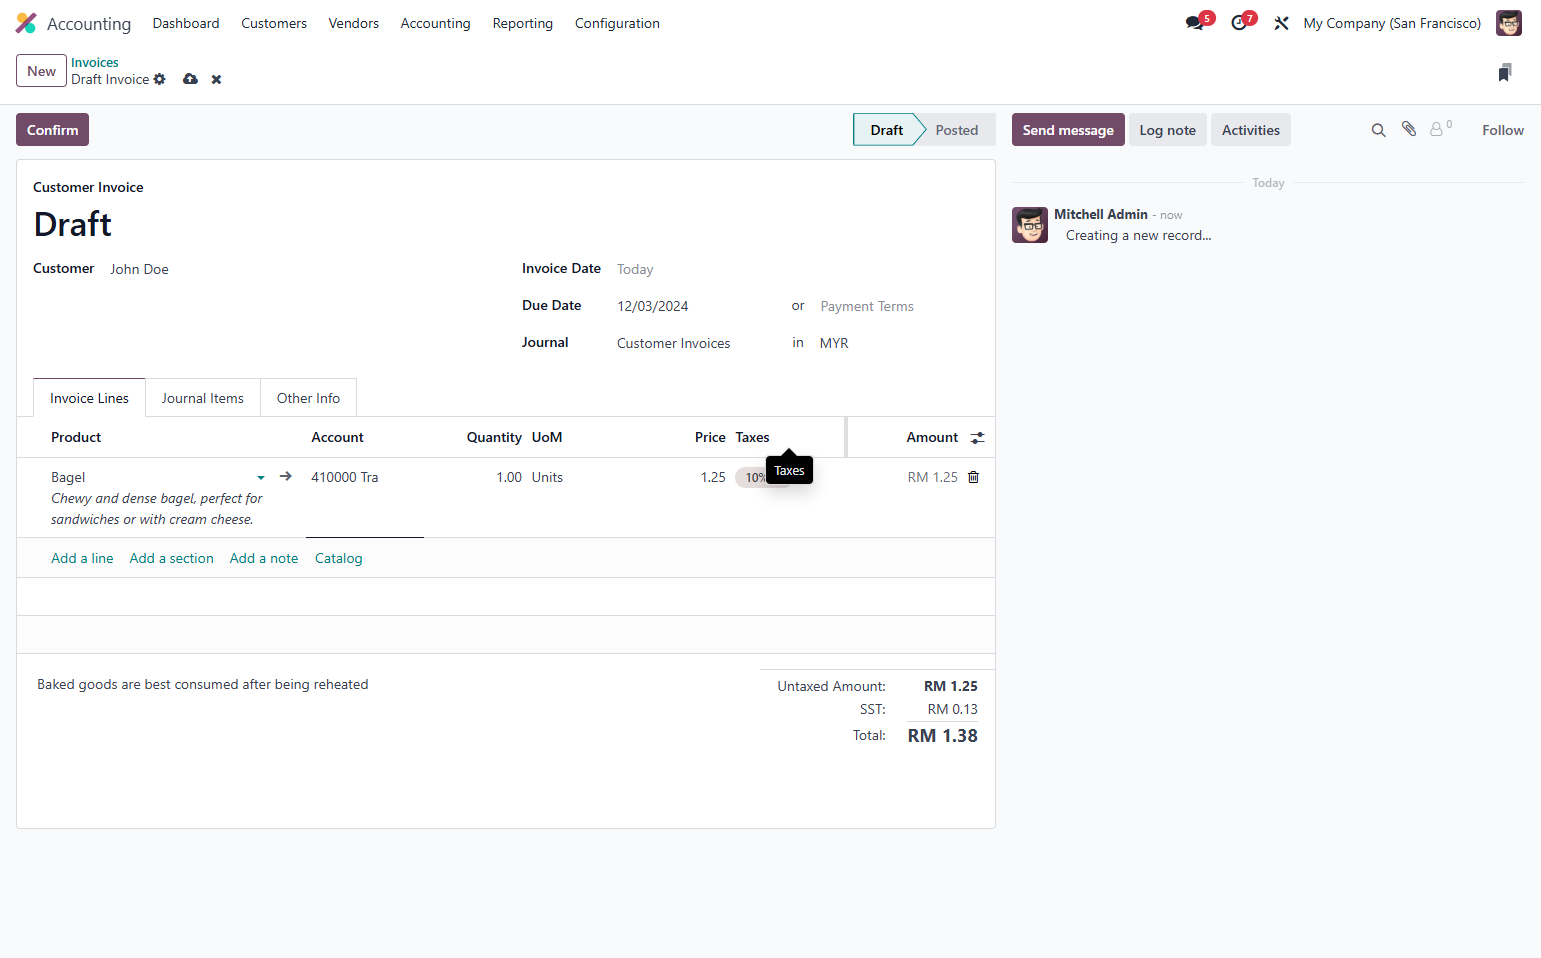Edit the Payment Terms field
1541x958 pixels.
[x=897, y=306]
